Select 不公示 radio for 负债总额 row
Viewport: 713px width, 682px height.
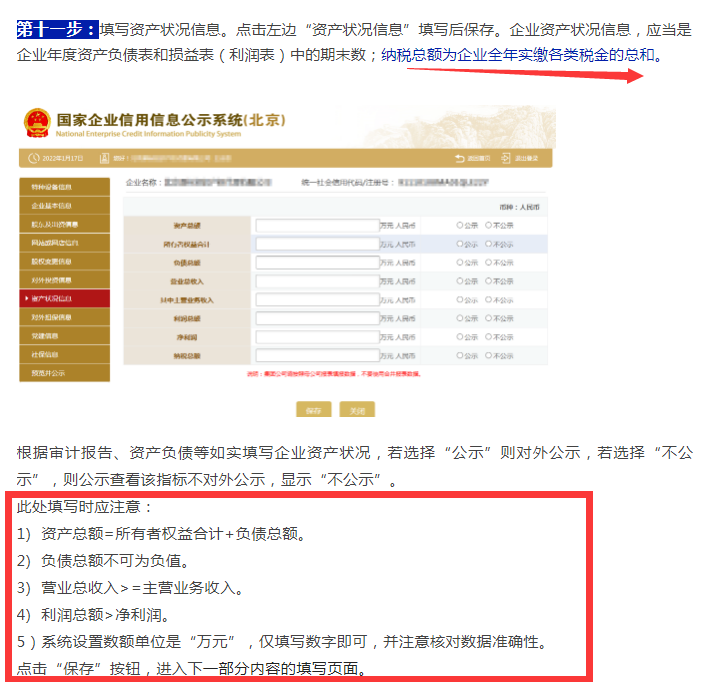pyautogui.click(x=489, y=263)
